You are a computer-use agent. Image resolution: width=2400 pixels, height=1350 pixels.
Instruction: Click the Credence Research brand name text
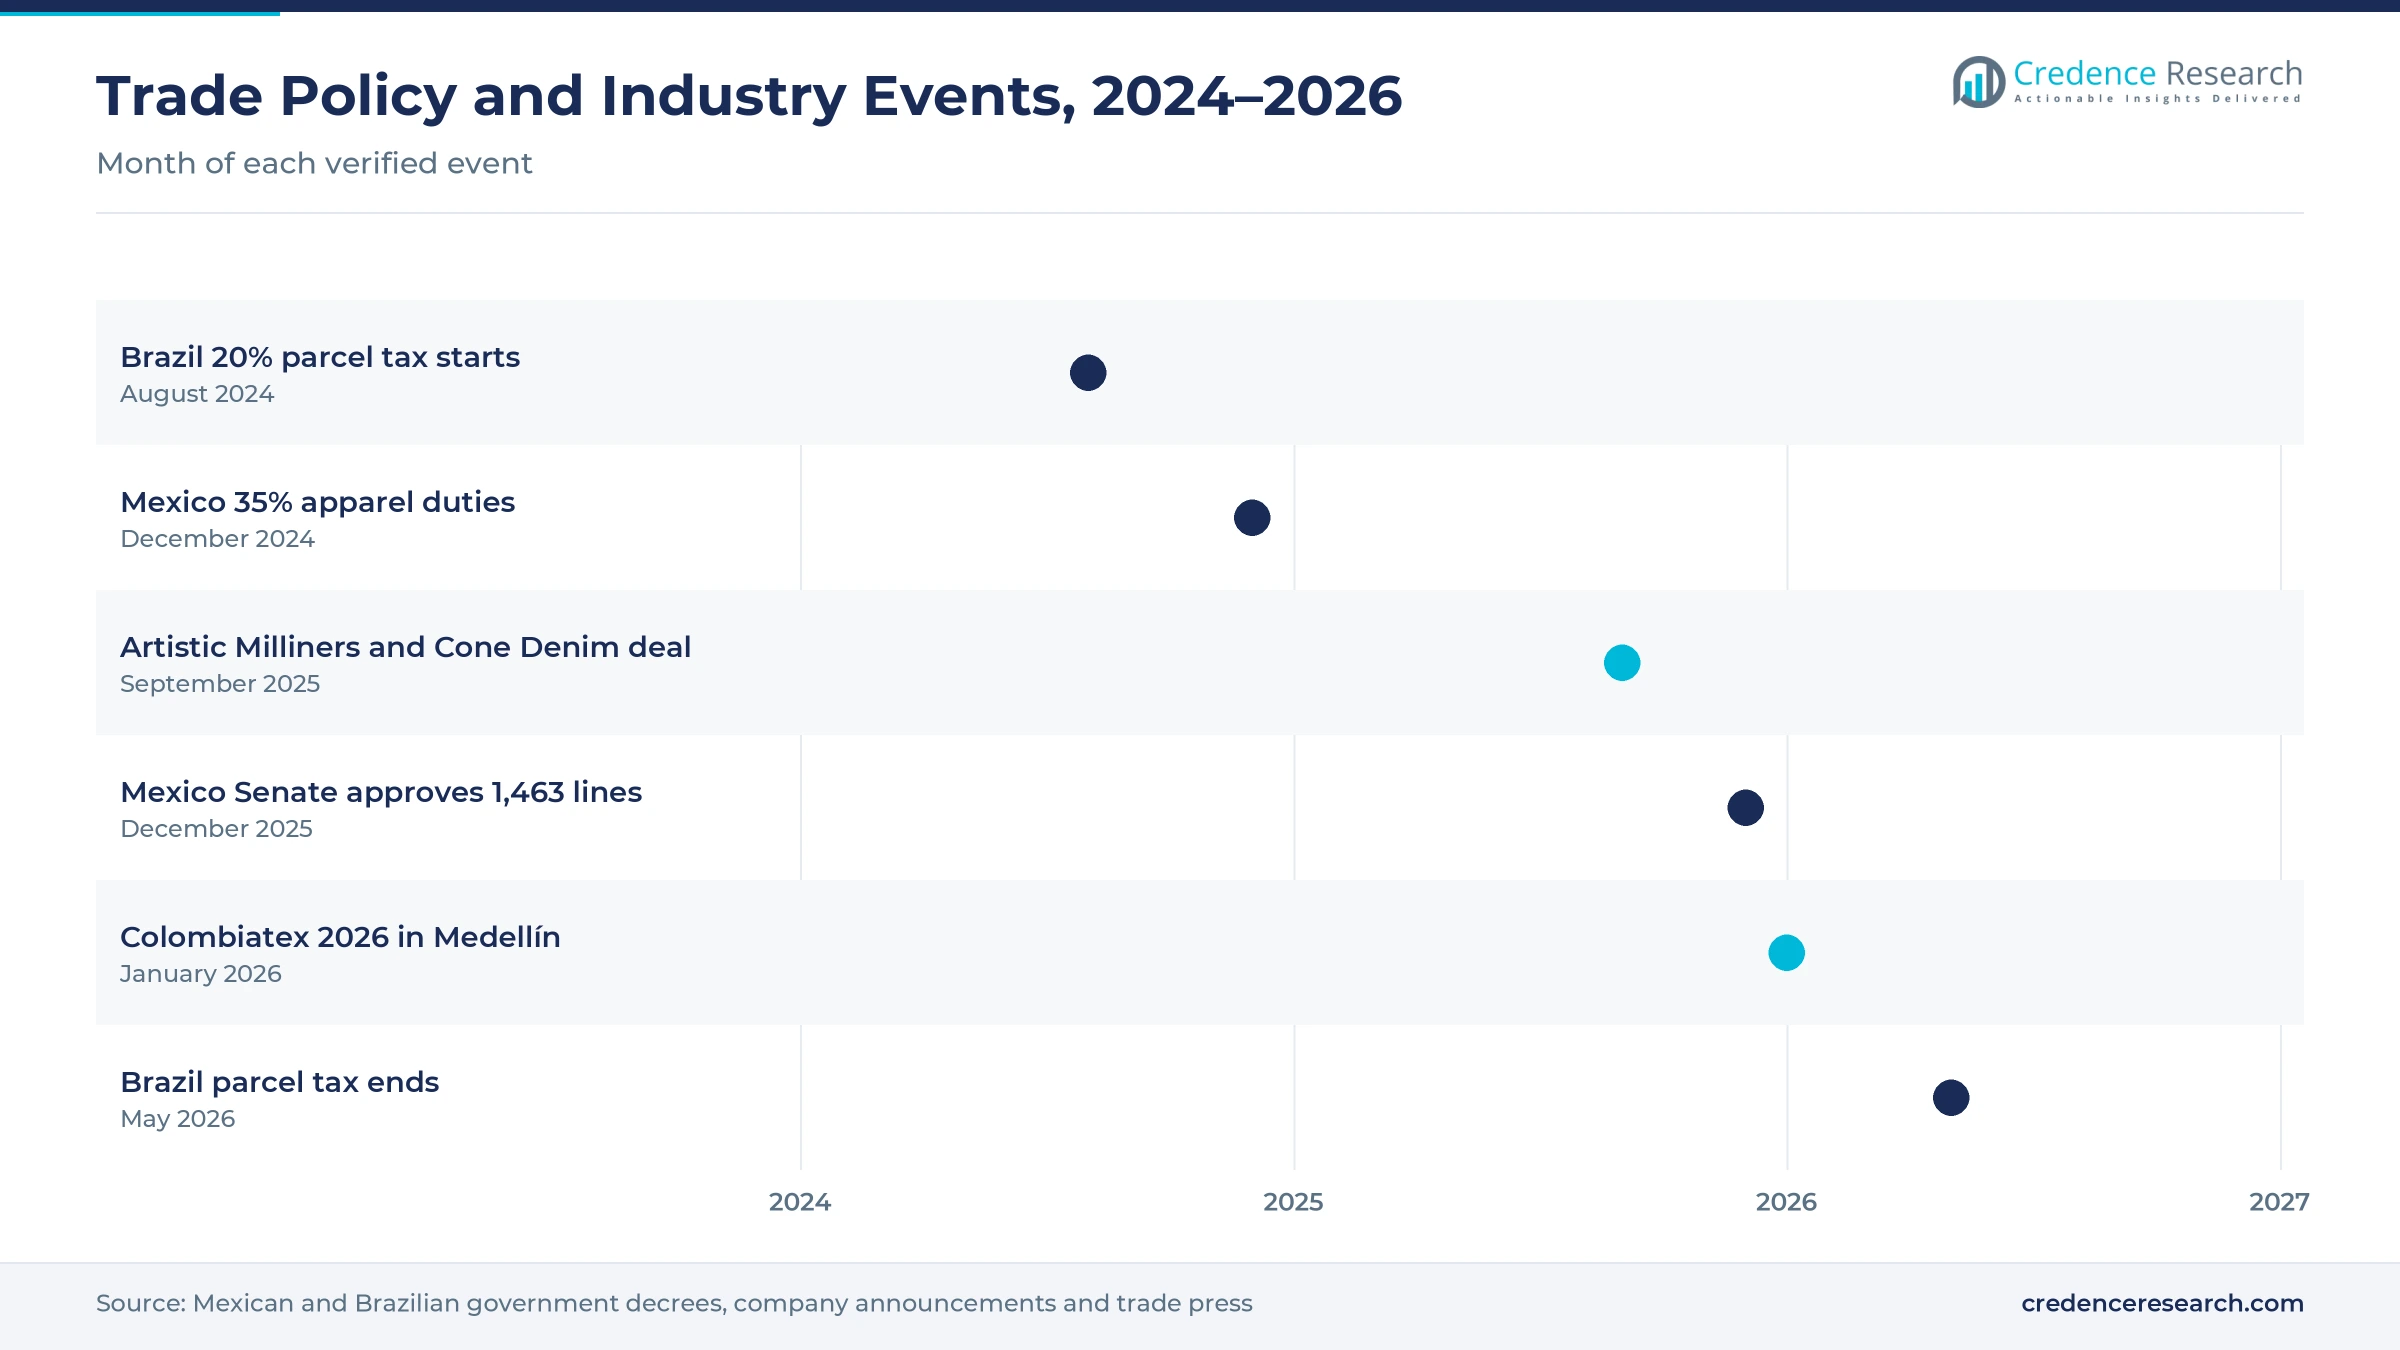point(2158,73)
